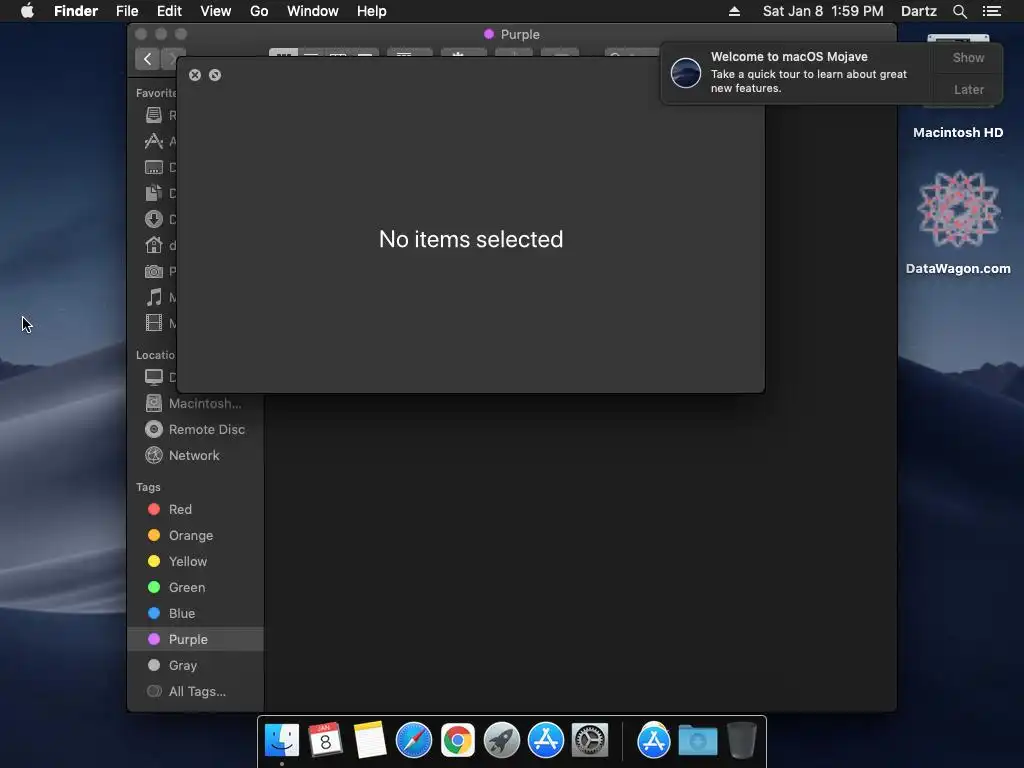Viewport: 1024px width, 768px height.
Task: Open Notification Center list icon
Action: click(x=991, y=11)
